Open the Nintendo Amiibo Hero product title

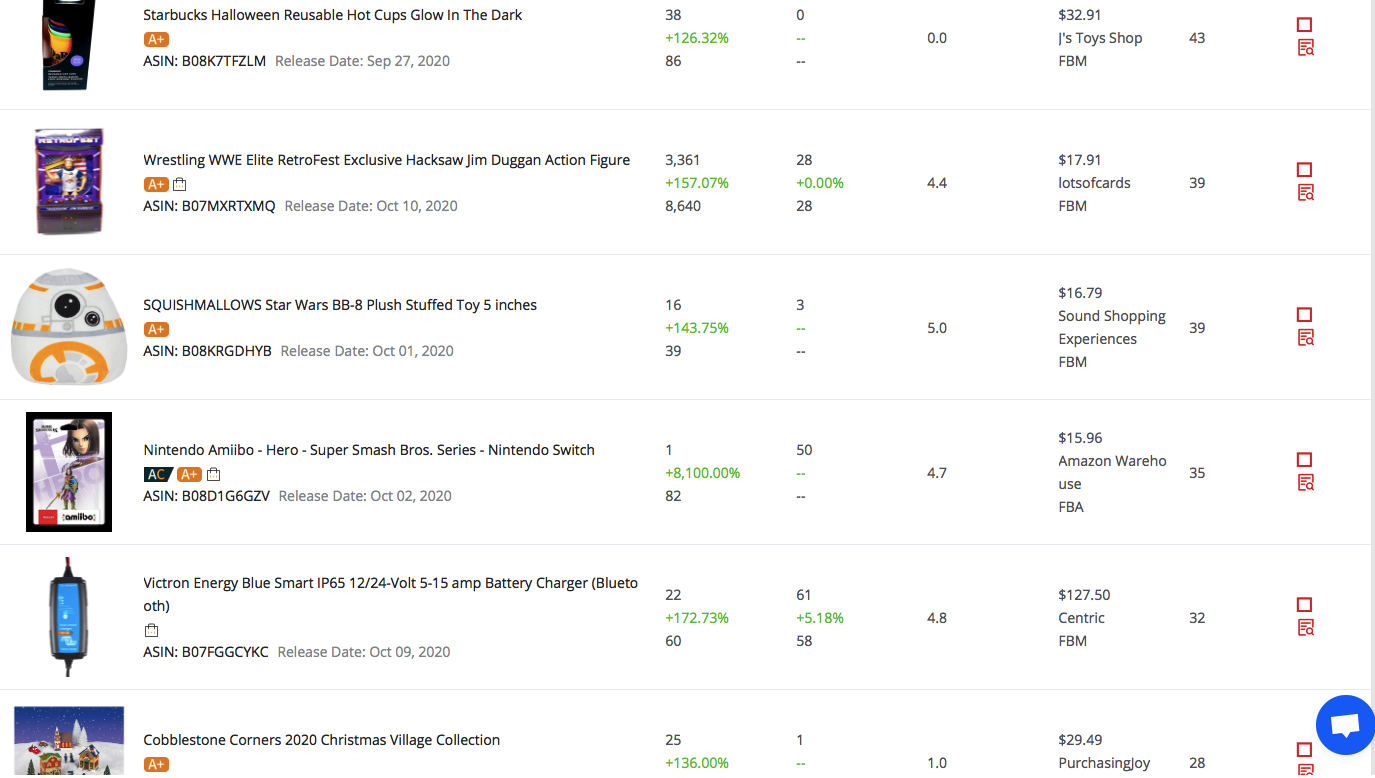[369, 450]
